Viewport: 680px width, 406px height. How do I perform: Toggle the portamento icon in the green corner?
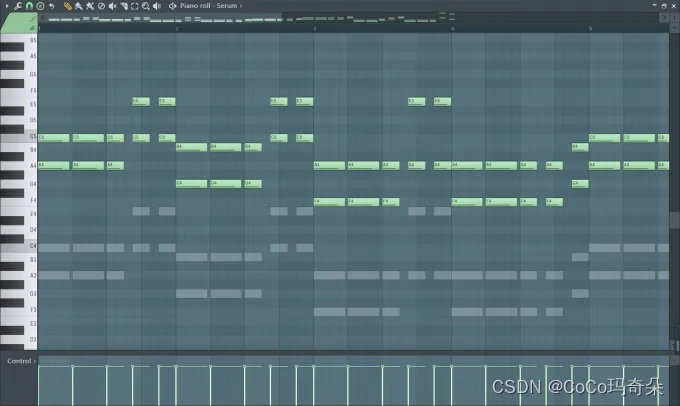click(32, 28)
